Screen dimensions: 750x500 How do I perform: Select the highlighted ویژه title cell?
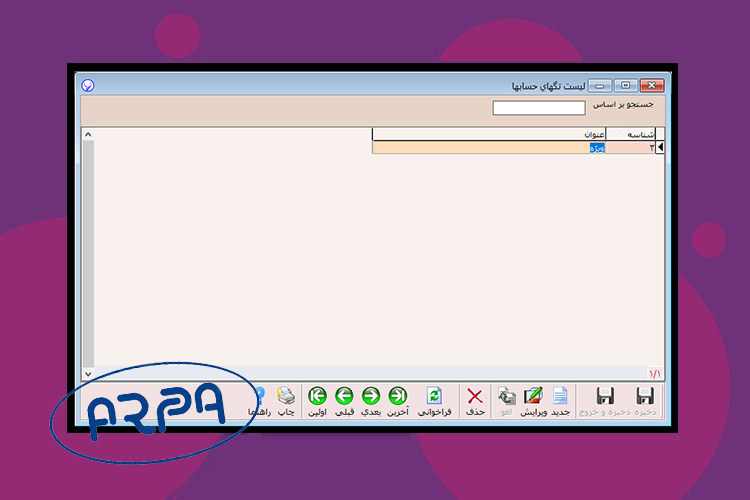click(489, 147)
